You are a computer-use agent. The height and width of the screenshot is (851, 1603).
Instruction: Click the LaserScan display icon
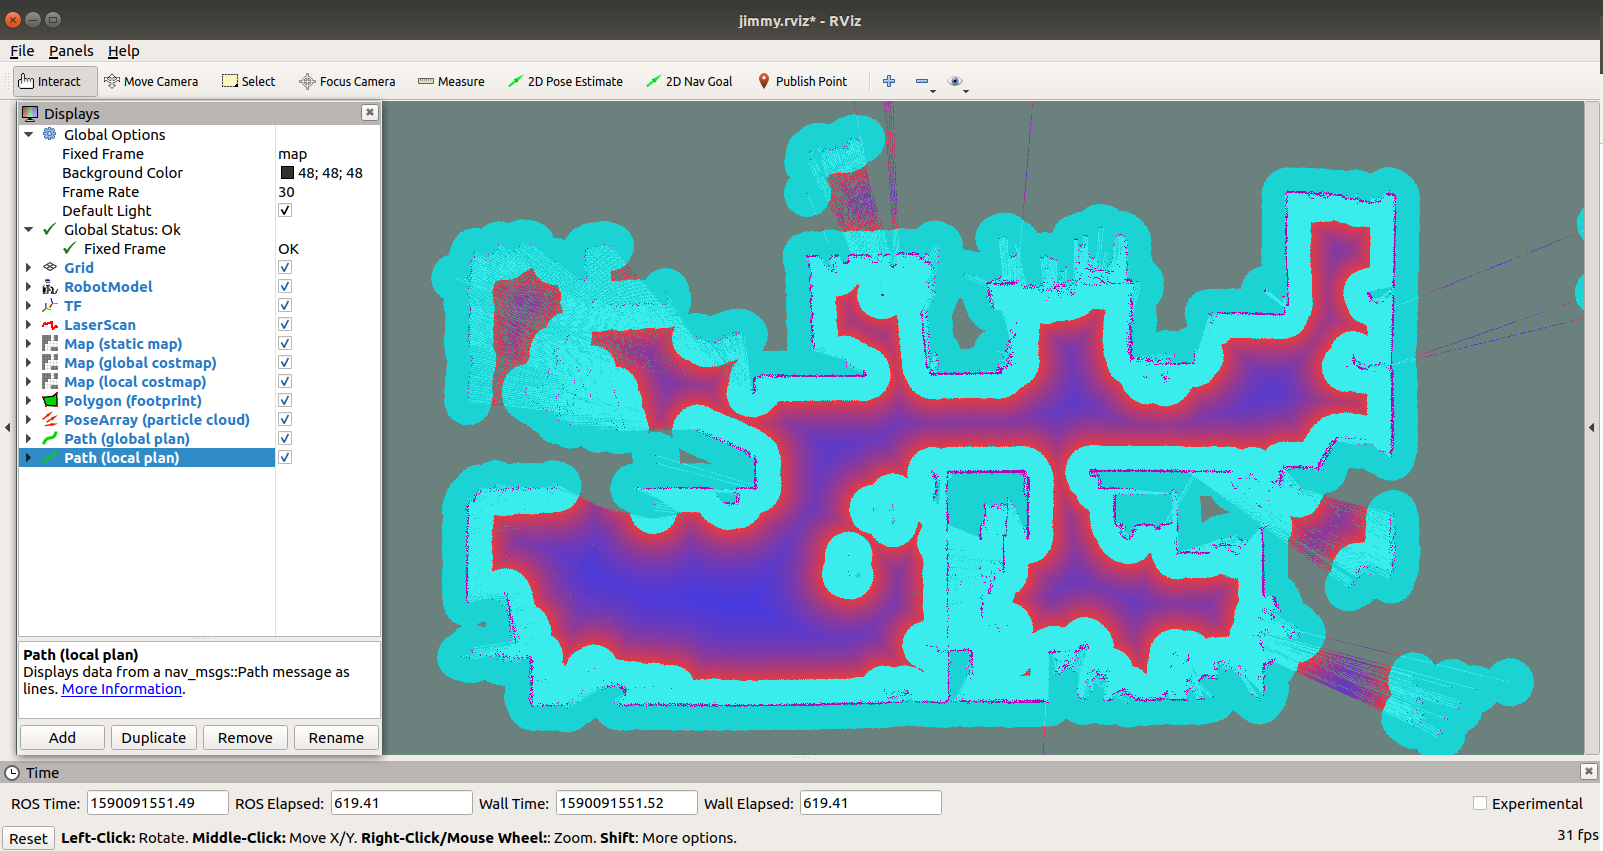coord(50,324)
